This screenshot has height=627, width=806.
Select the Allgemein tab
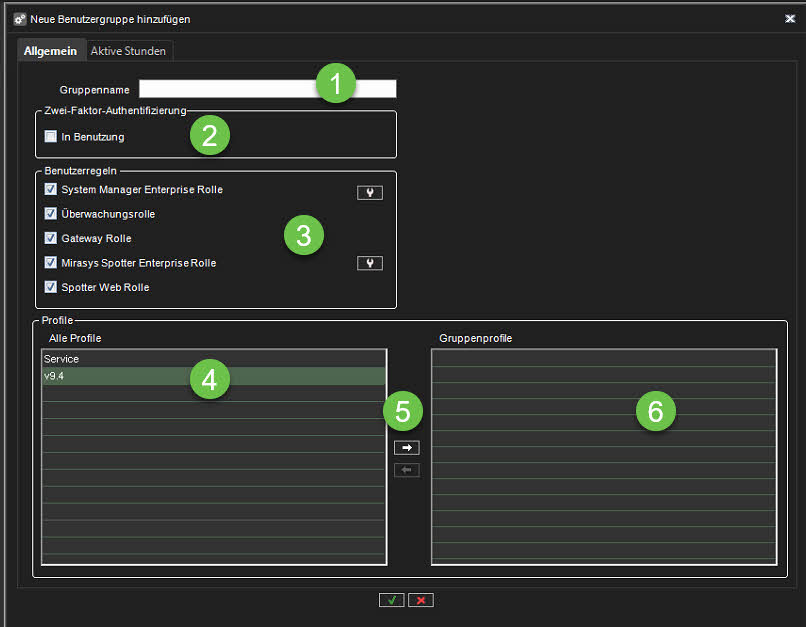(x=50, y=50)
